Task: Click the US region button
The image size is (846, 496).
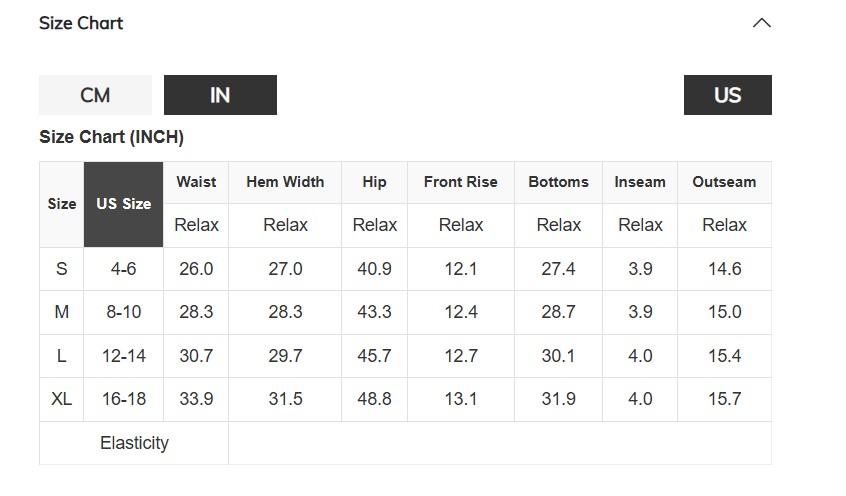Action: pyautogui.click(x=727, y=95)
